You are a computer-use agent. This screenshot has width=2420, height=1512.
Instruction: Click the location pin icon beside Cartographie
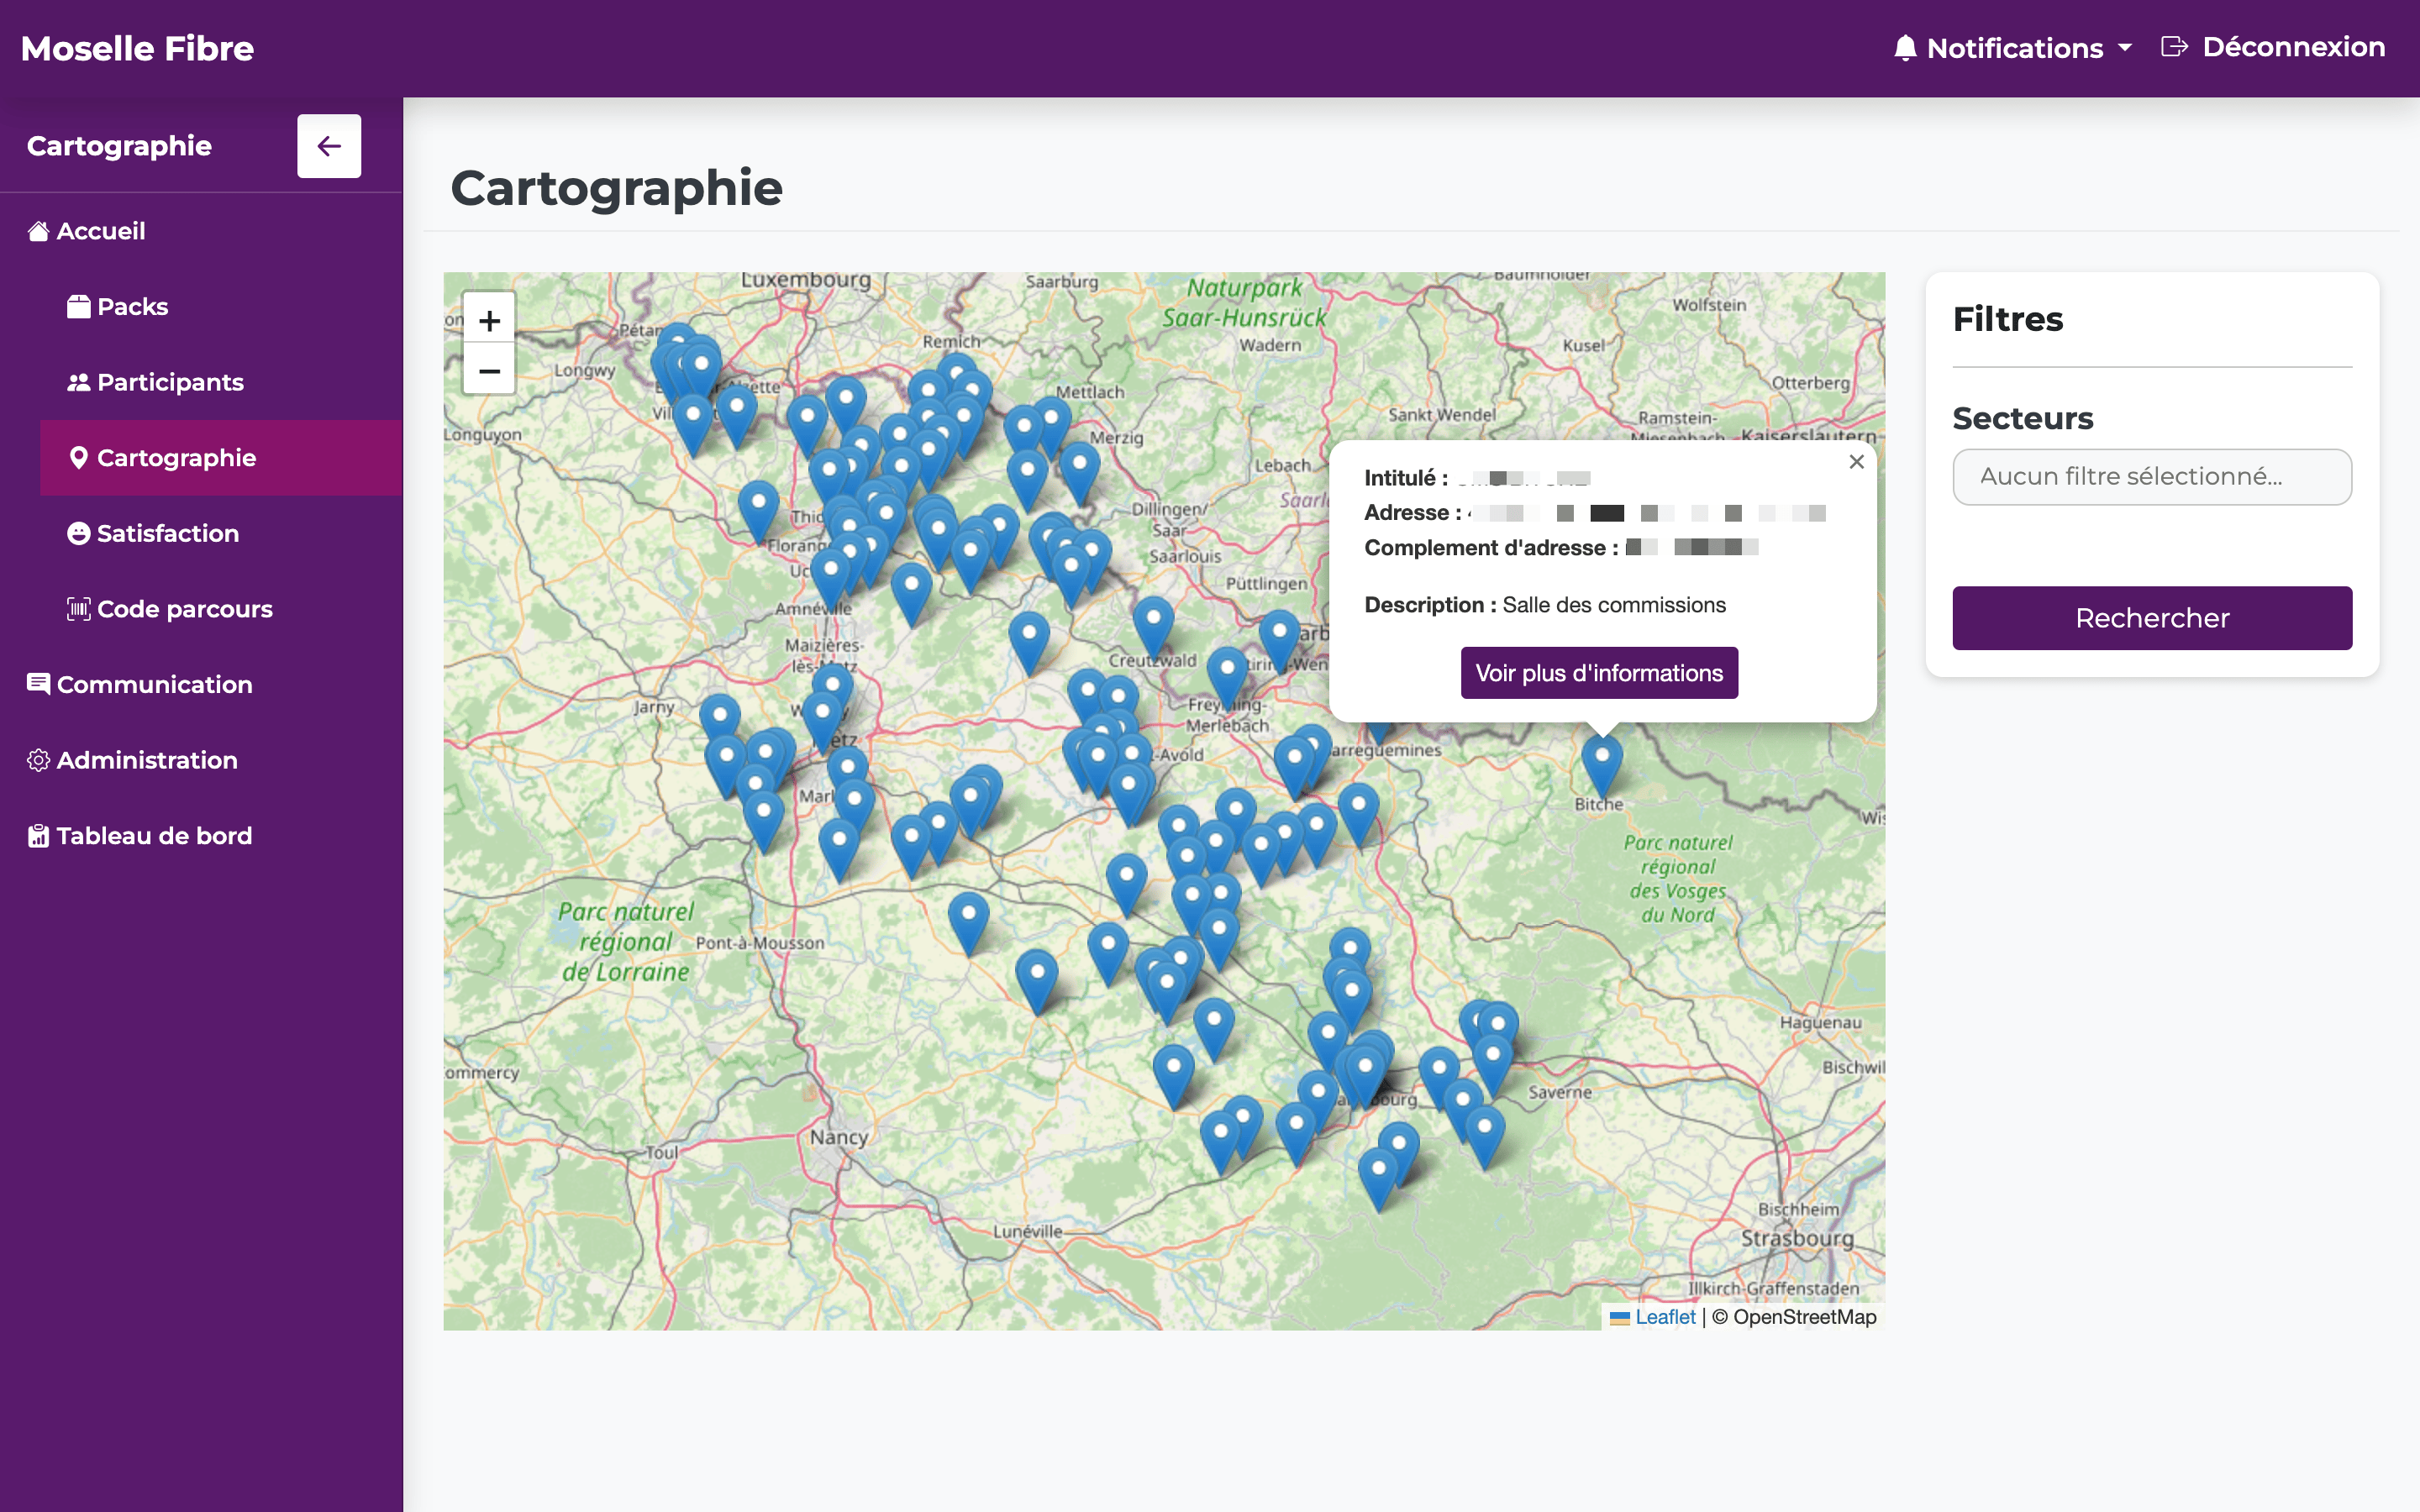click(78, 458)
